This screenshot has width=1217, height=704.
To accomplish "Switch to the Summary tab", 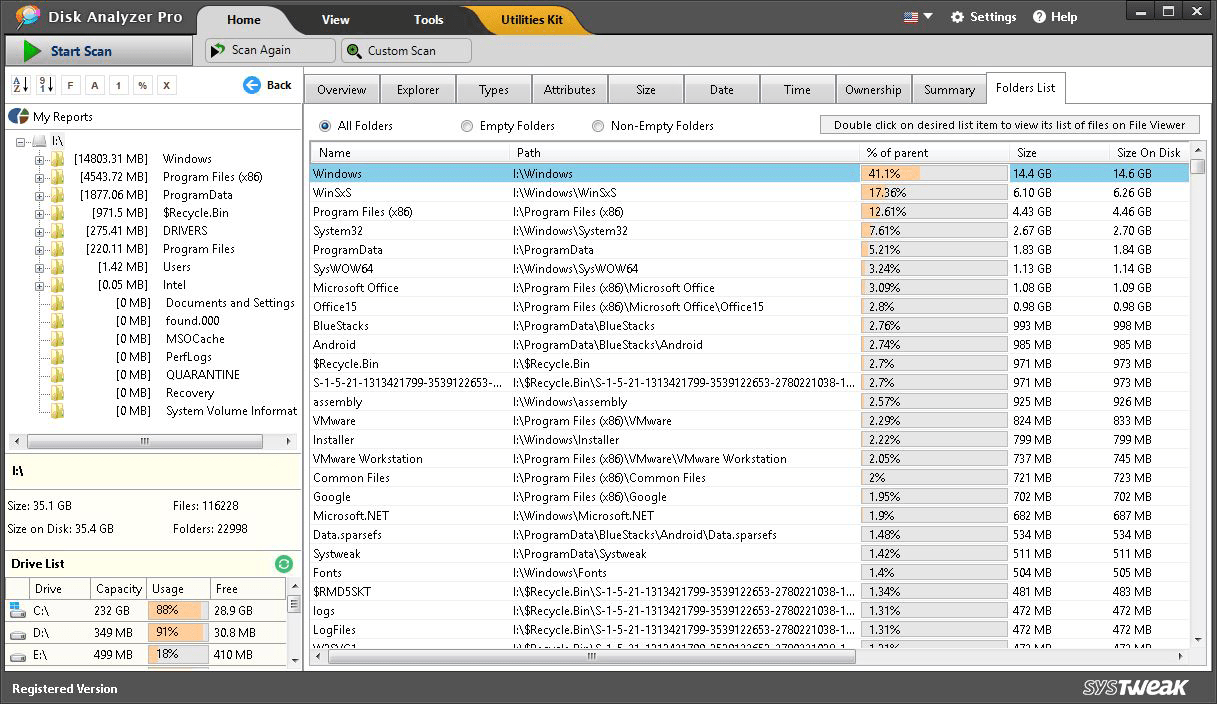I will pos(949,90).
